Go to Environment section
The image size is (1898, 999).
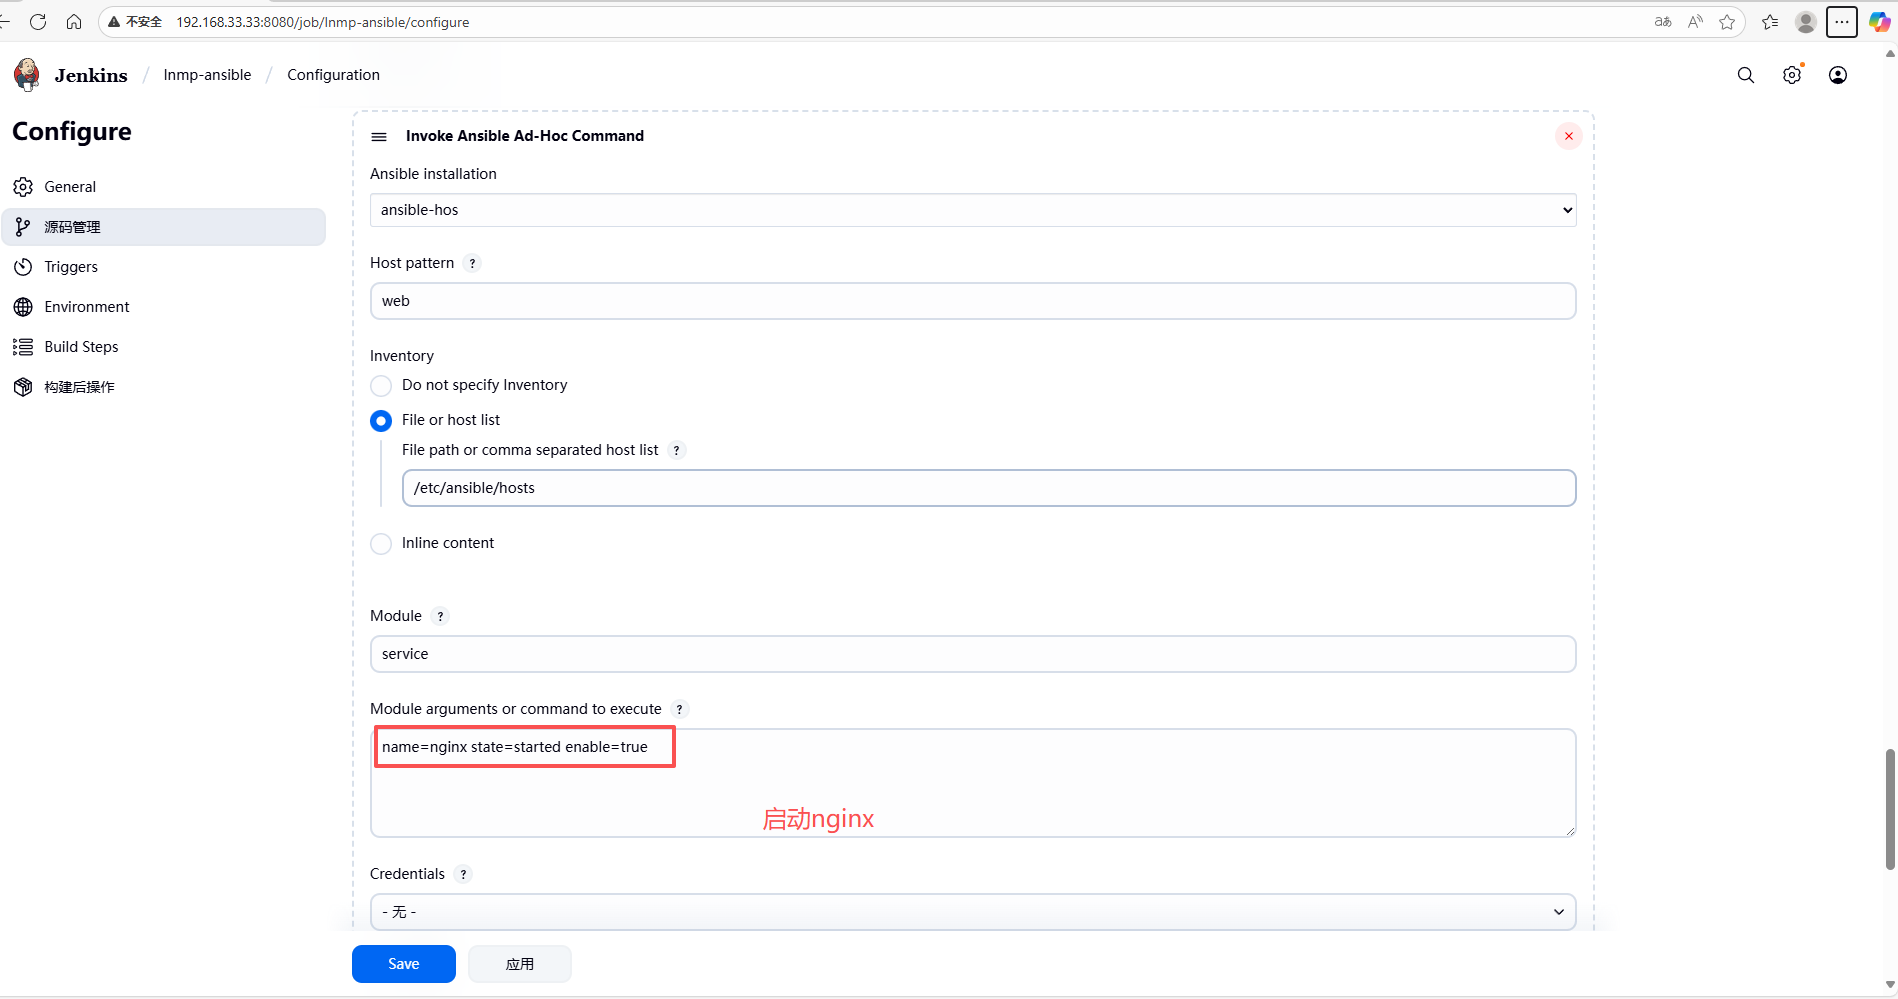click(164, 307)
